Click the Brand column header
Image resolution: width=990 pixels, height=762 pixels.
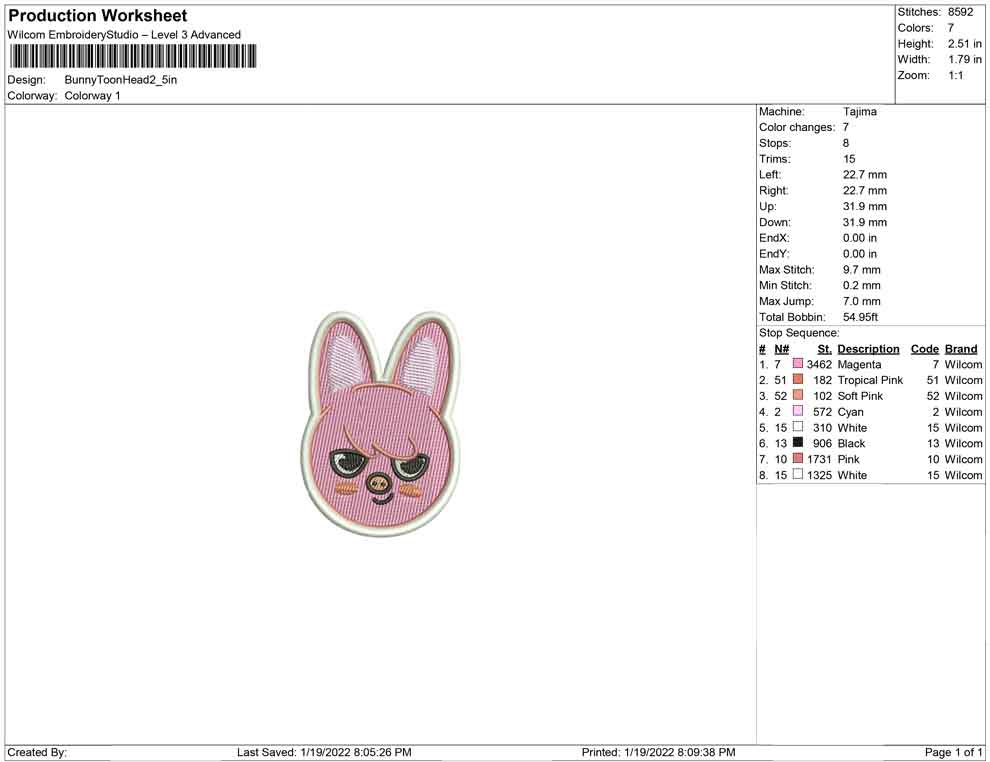(961, 349)
